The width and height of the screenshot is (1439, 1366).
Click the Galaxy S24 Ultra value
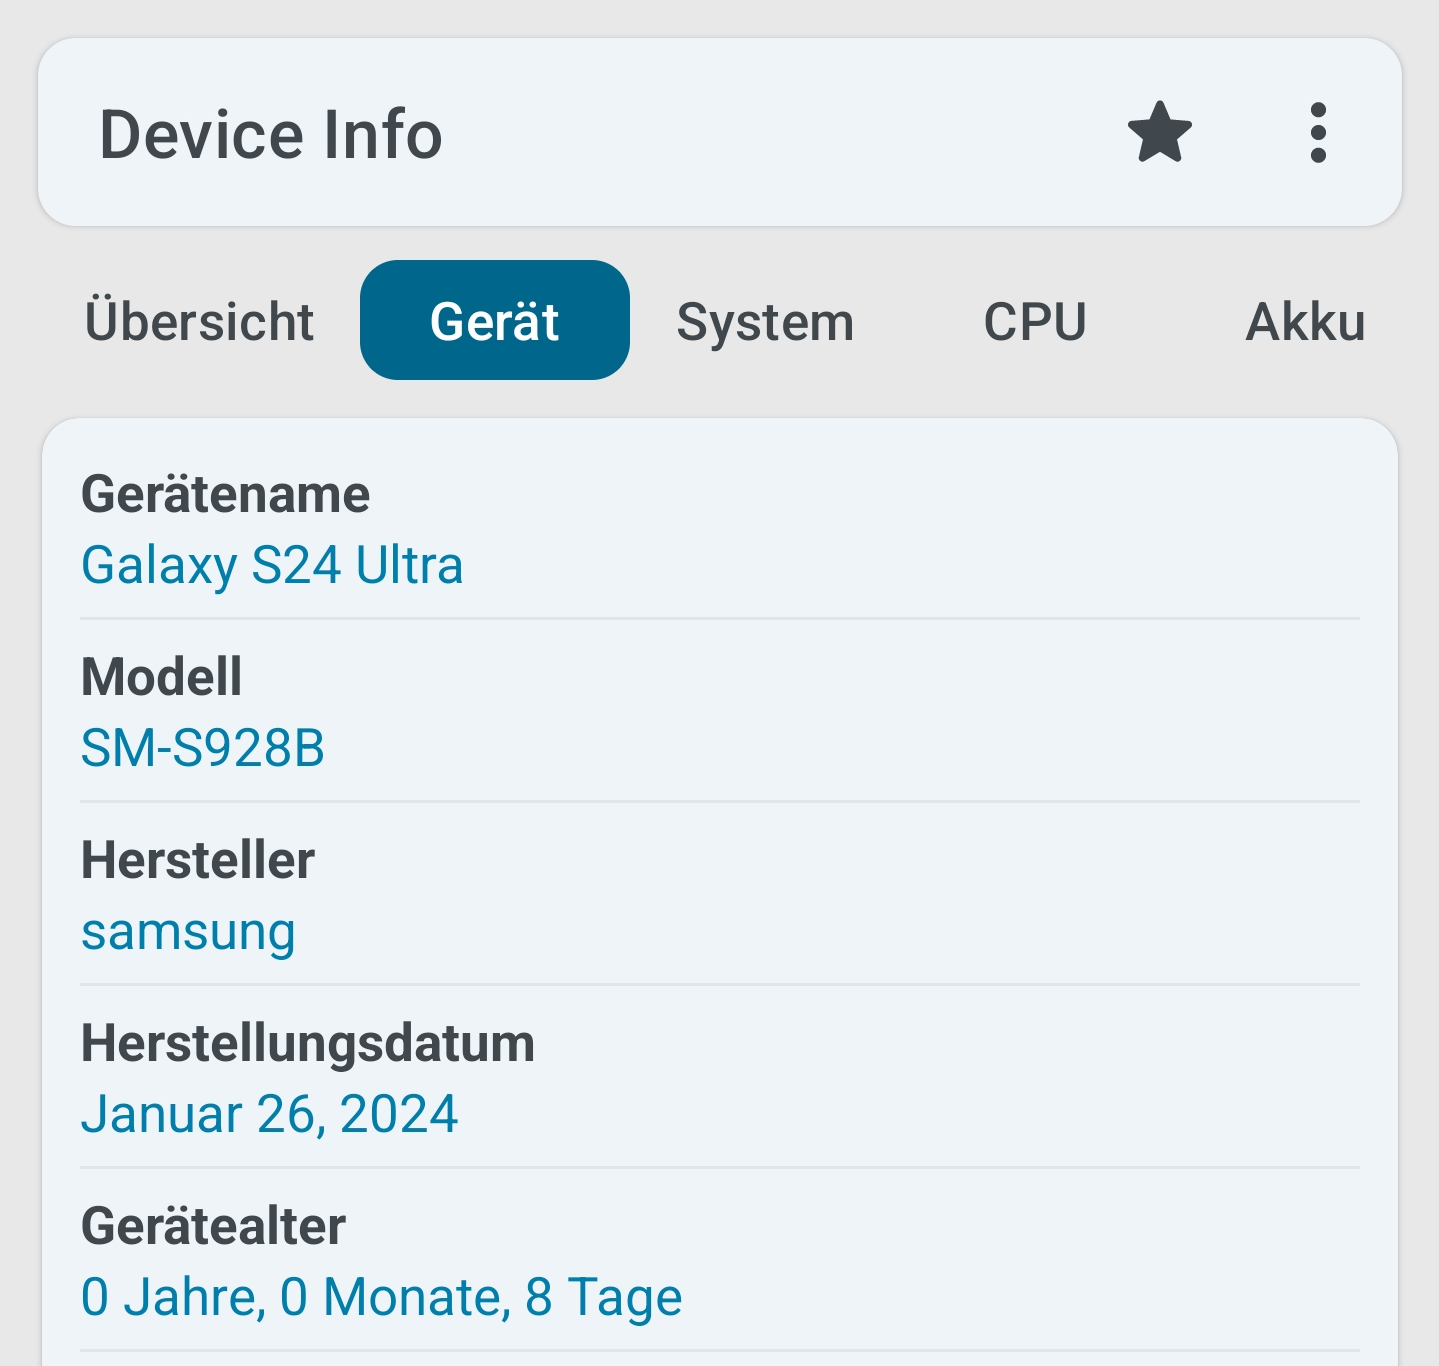[x=272, y=566]
